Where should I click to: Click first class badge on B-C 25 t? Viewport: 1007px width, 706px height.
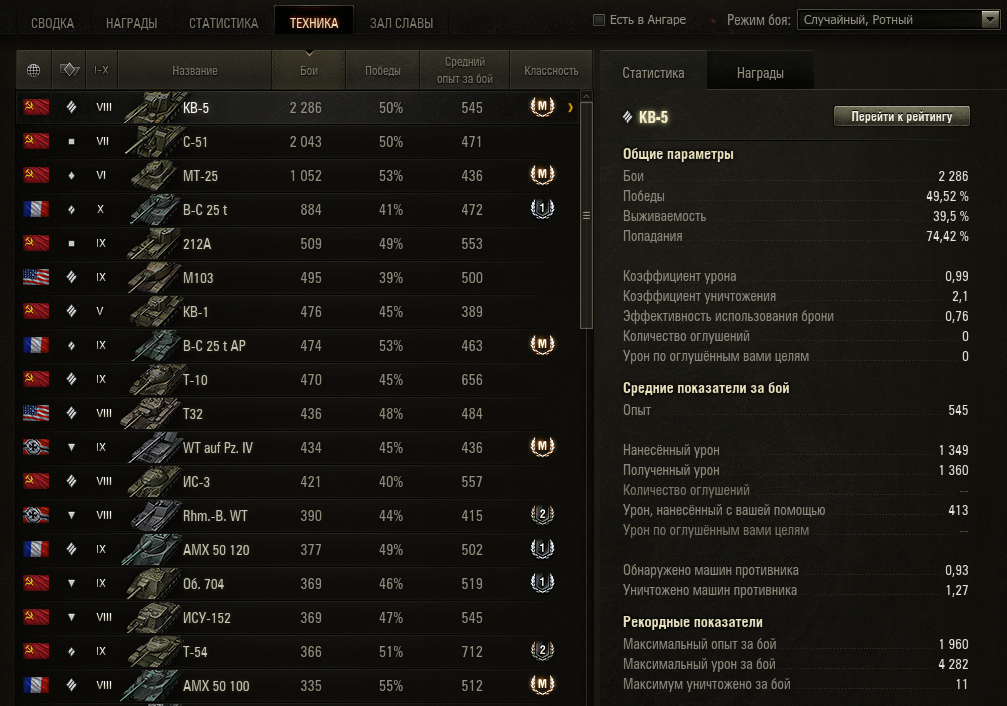point(542,208)
